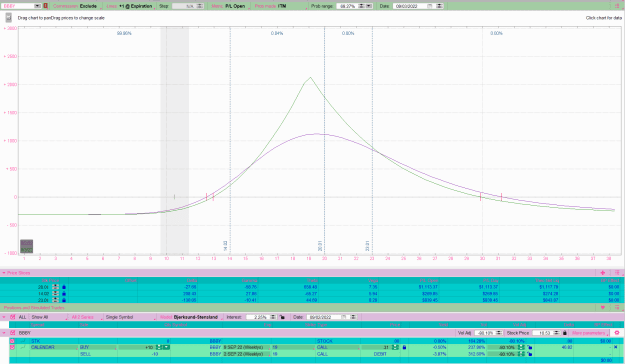Toggle the CALENDAR row checkbox

13,348
